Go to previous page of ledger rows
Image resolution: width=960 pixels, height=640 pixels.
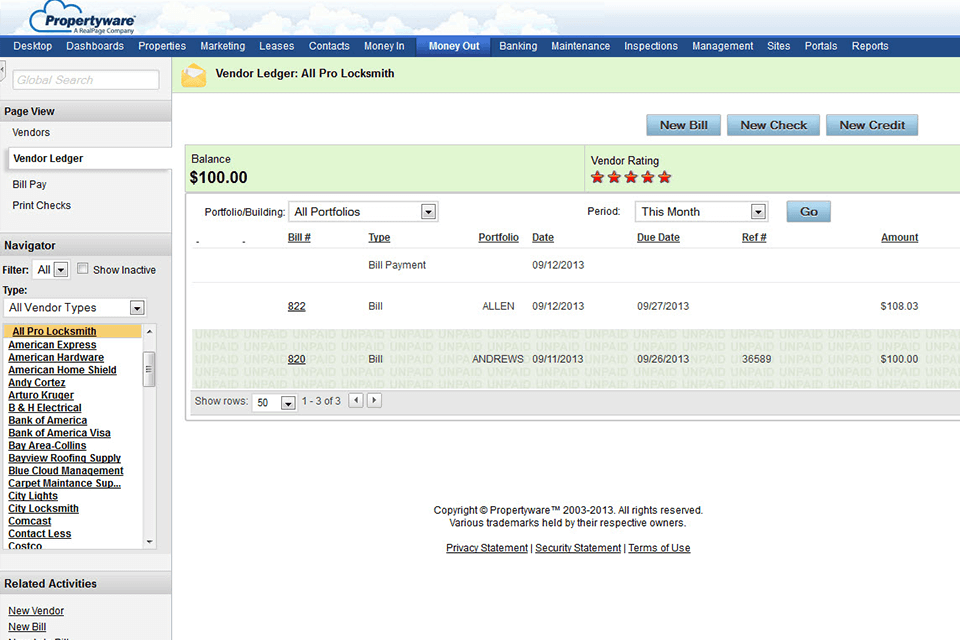pyautogui.click(x=356, y=401)
